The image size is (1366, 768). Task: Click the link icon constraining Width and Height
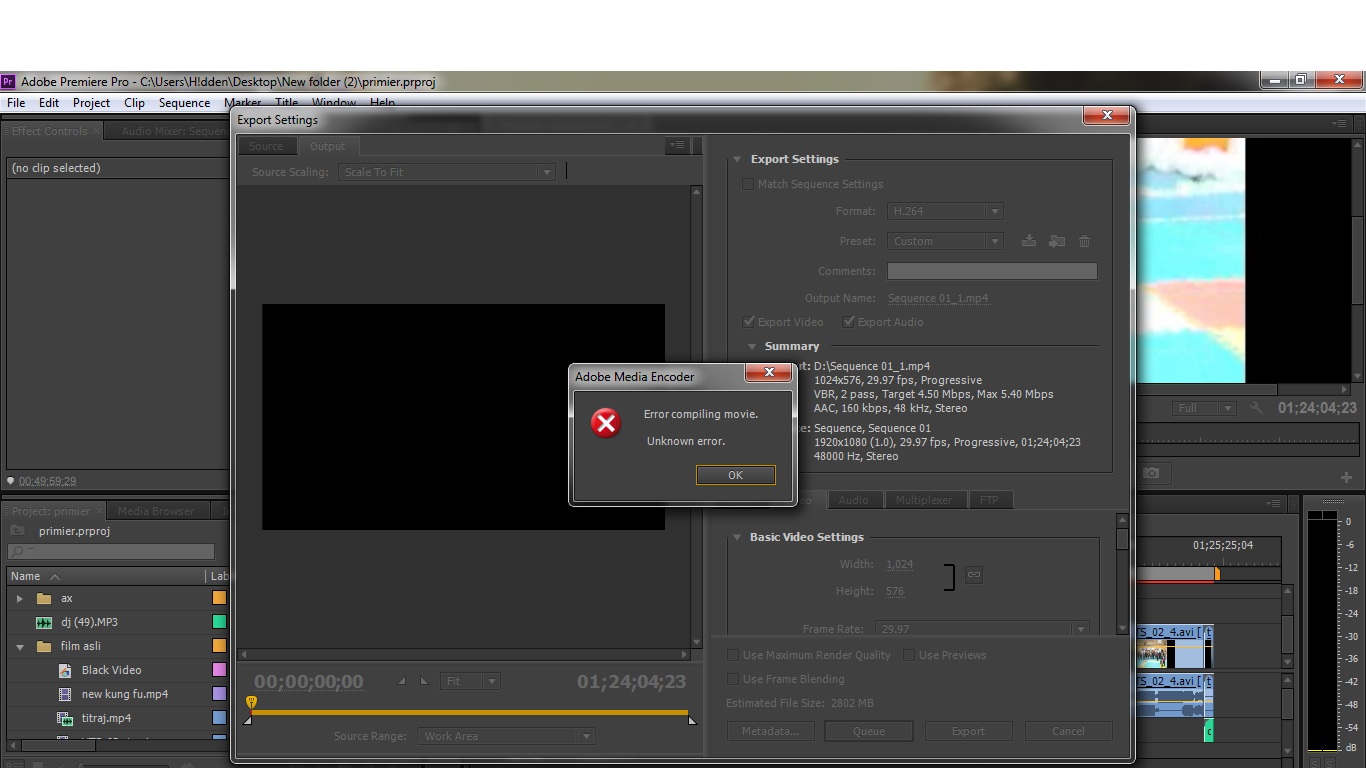click(x=973, y=575)
